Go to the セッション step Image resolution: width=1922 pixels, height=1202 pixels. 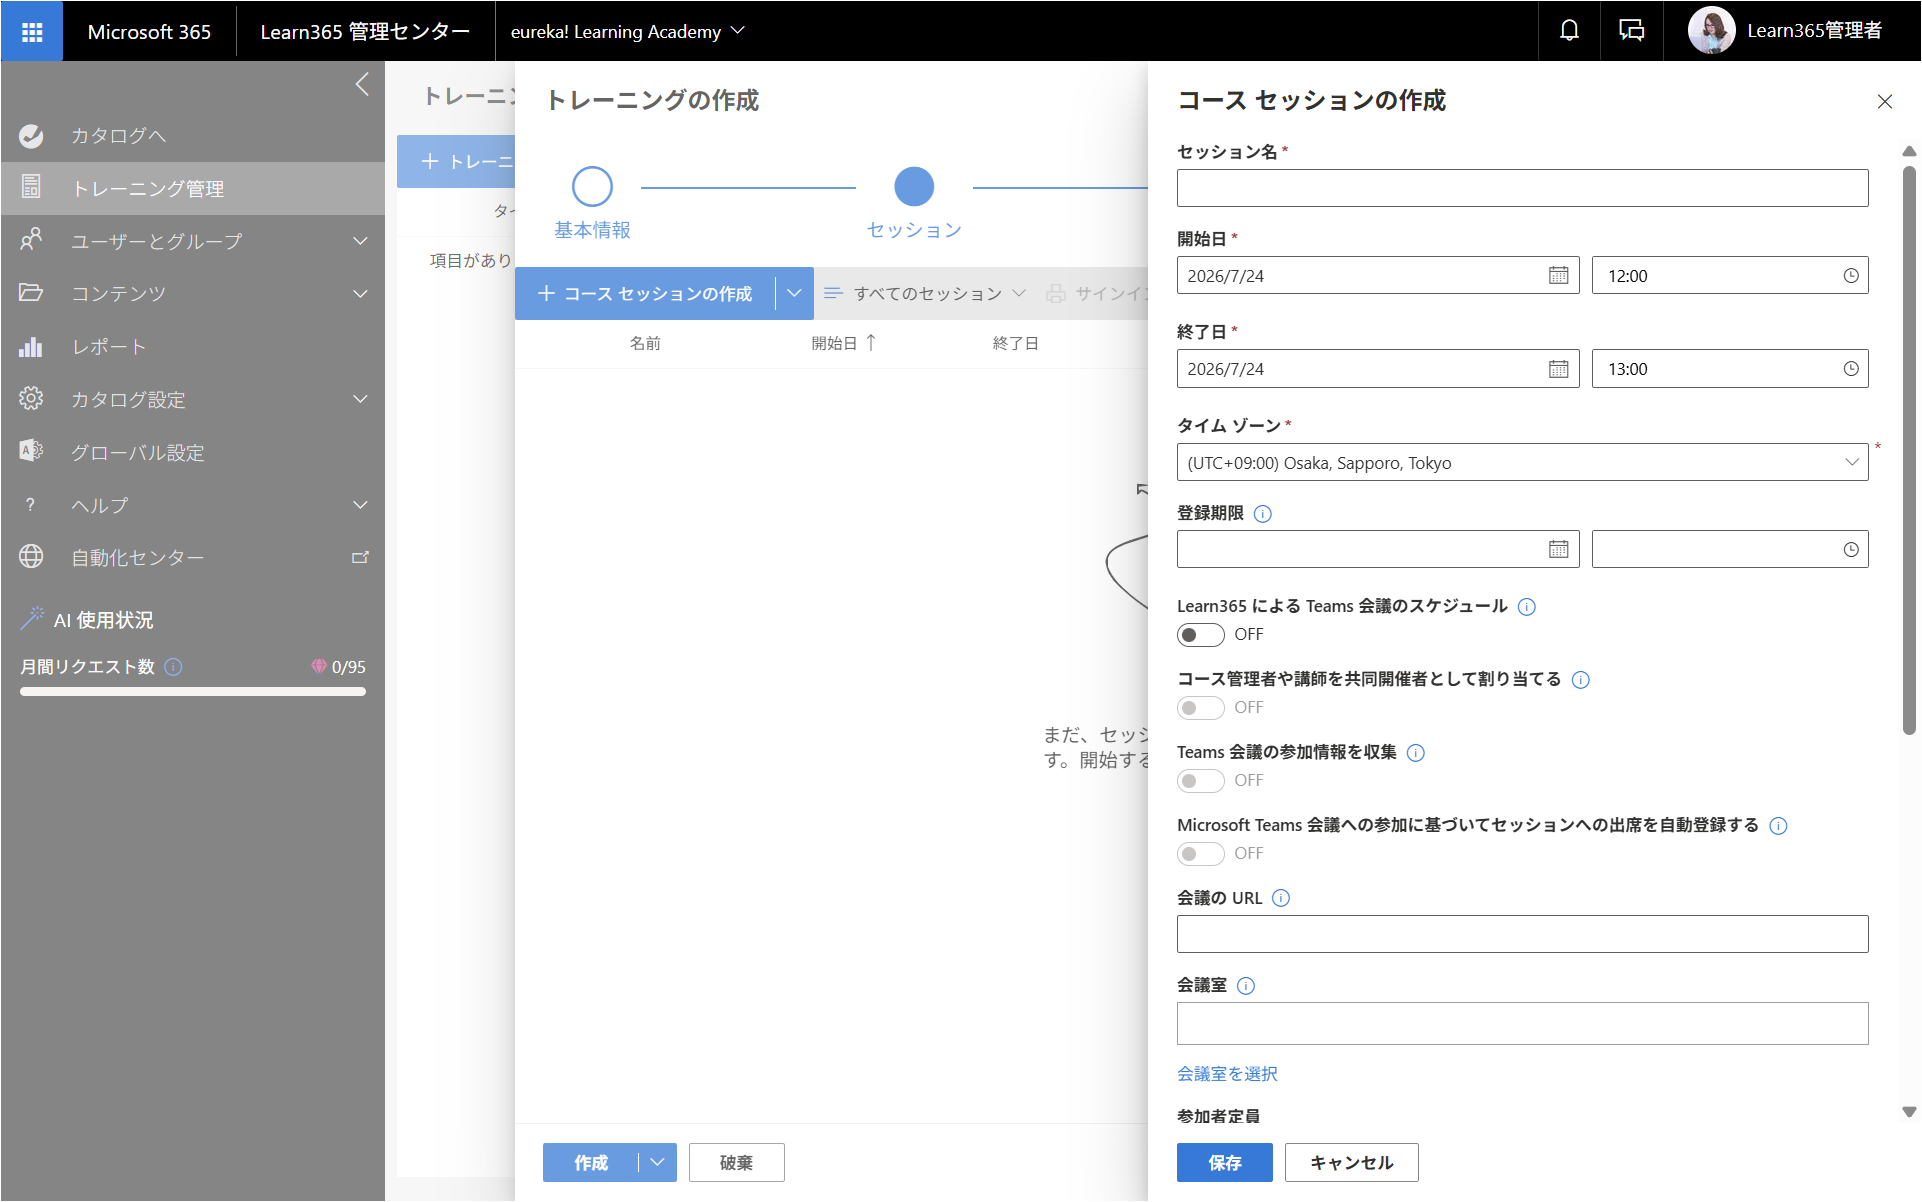[x=914, y=203]
